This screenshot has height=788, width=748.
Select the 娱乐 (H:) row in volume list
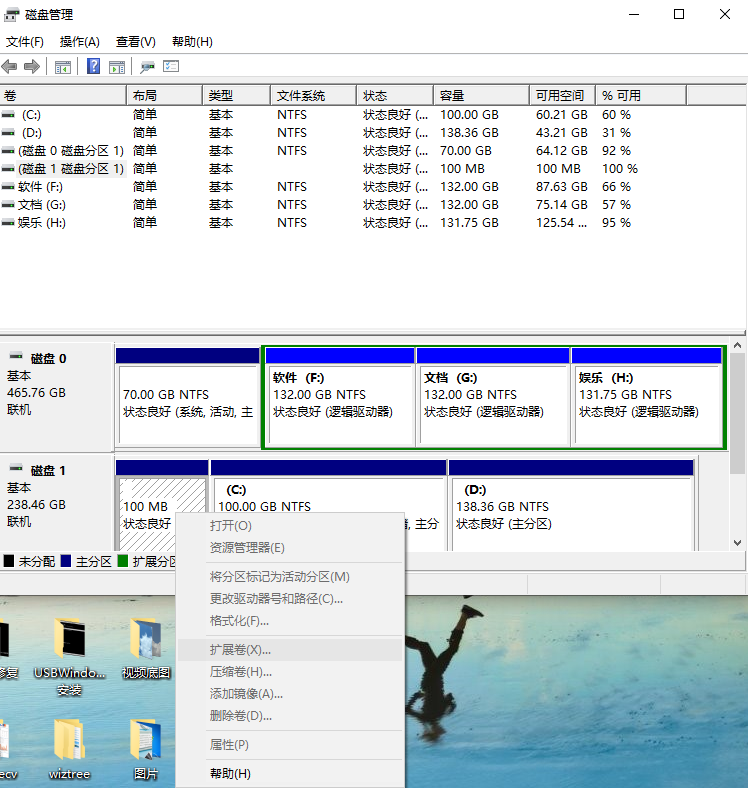(x=40, y=223)
